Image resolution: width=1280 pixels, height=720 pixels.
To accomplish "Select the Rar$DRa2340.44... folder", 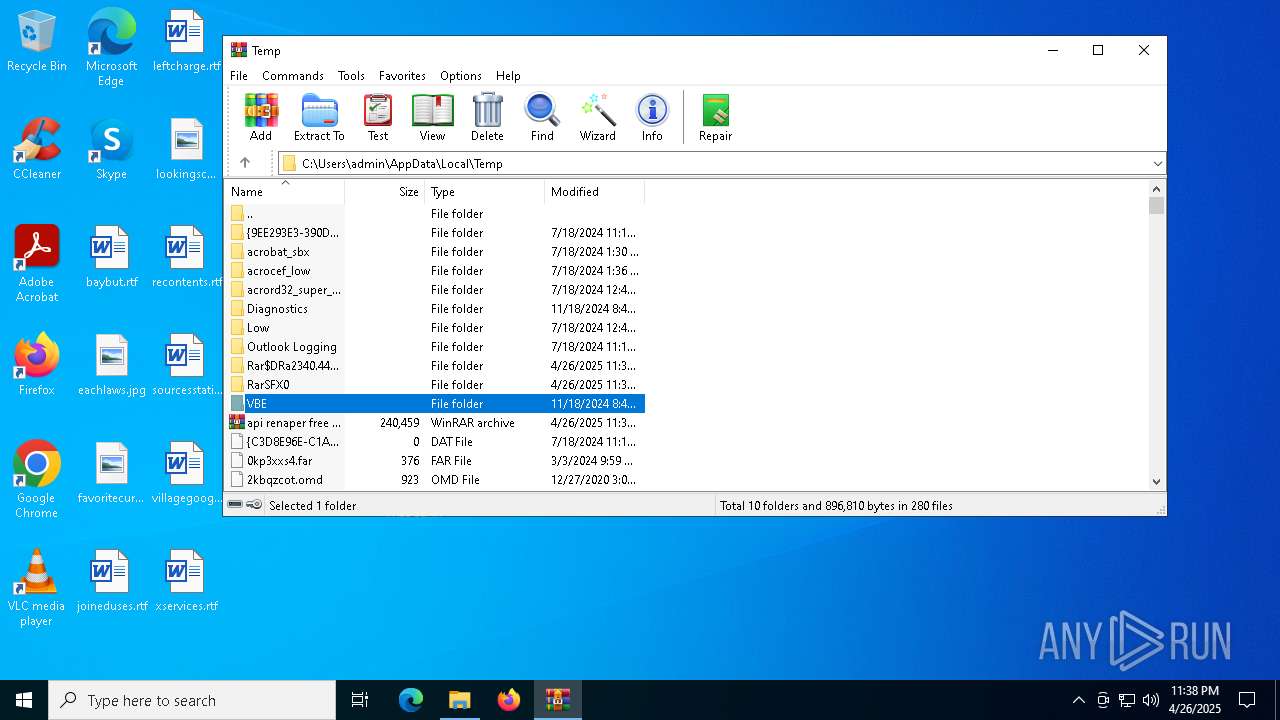I will 436,366.
